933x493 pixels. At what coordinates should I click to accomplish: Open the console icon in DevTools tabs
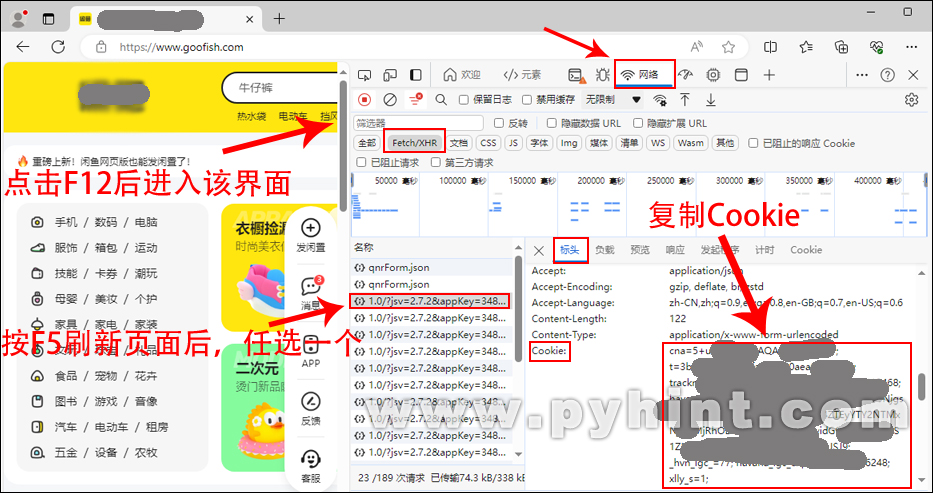click(x=575, y=75)
